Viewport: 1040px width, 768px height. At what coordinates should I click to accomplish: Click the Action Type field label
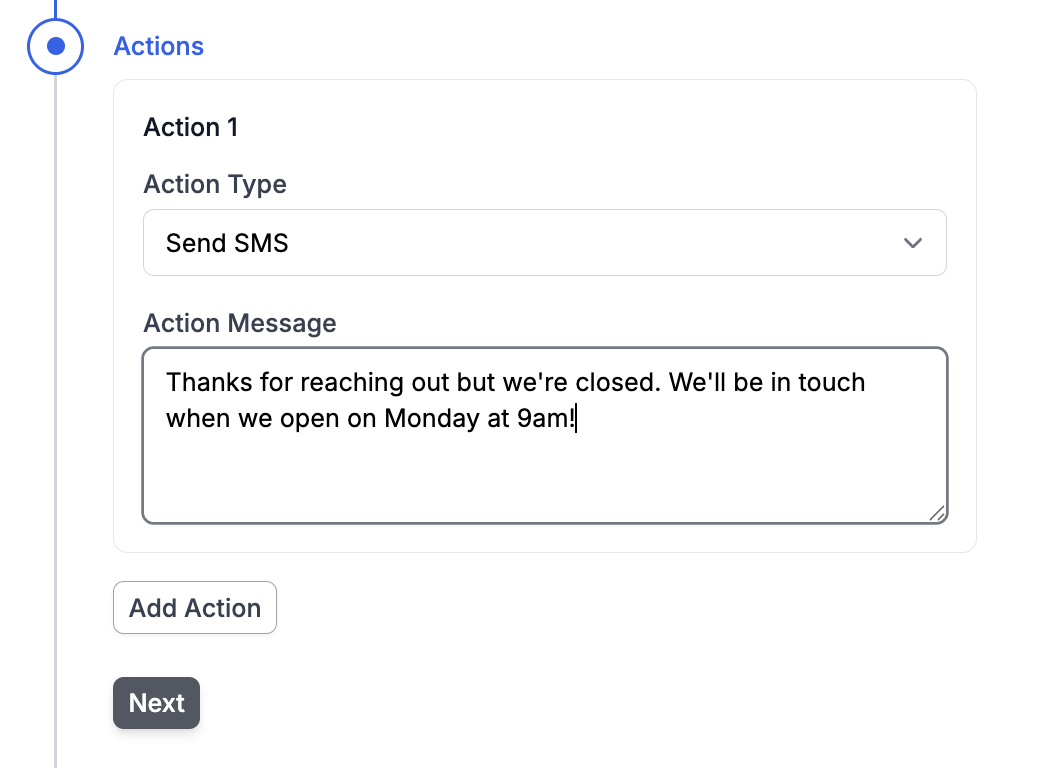click(215, 184)
